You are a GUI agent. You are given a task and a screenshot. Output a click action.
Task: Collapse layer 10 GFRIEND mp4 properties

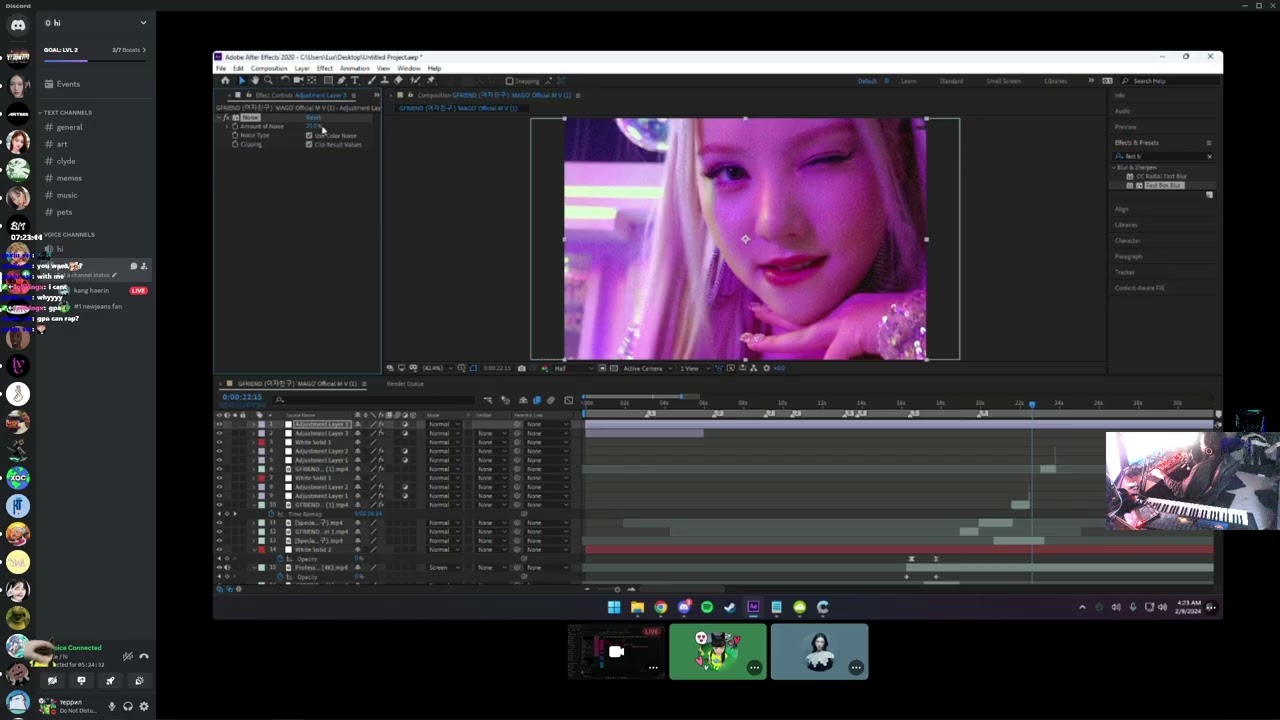click(x=254, y=505)
